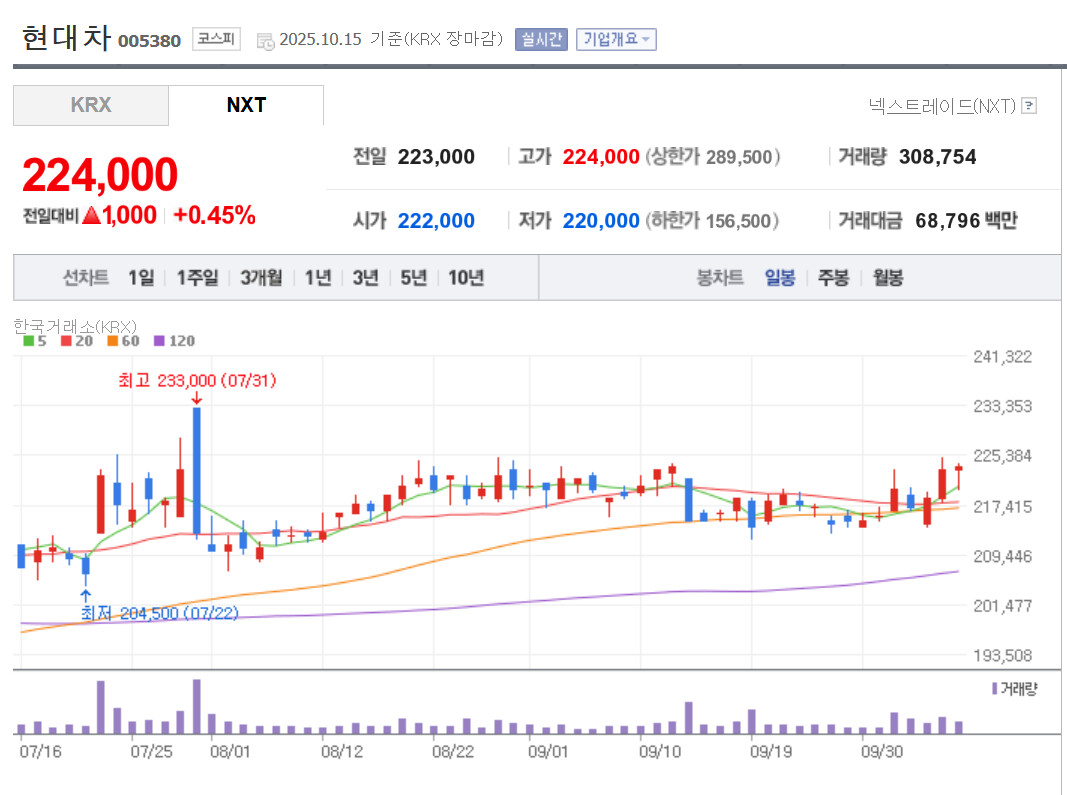
Task: Click the 거래량 volume legend marker
Action: [995, 689]
